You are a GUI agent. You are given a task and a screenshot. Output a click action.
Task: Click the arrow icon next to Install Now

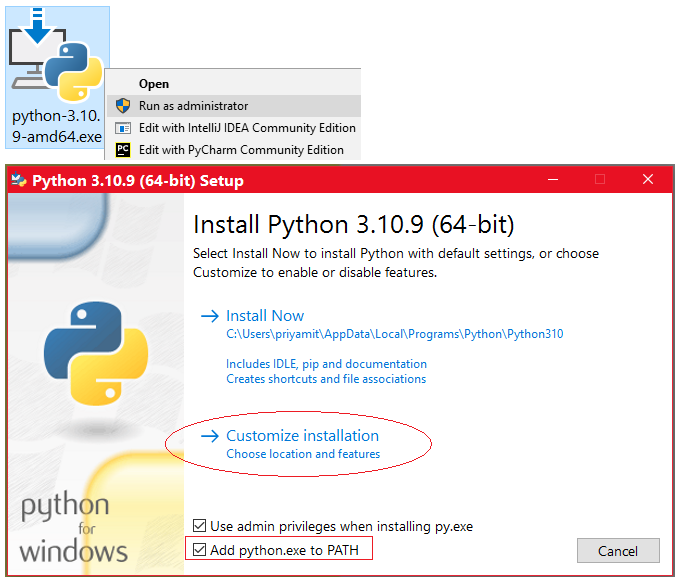[210, 316]
